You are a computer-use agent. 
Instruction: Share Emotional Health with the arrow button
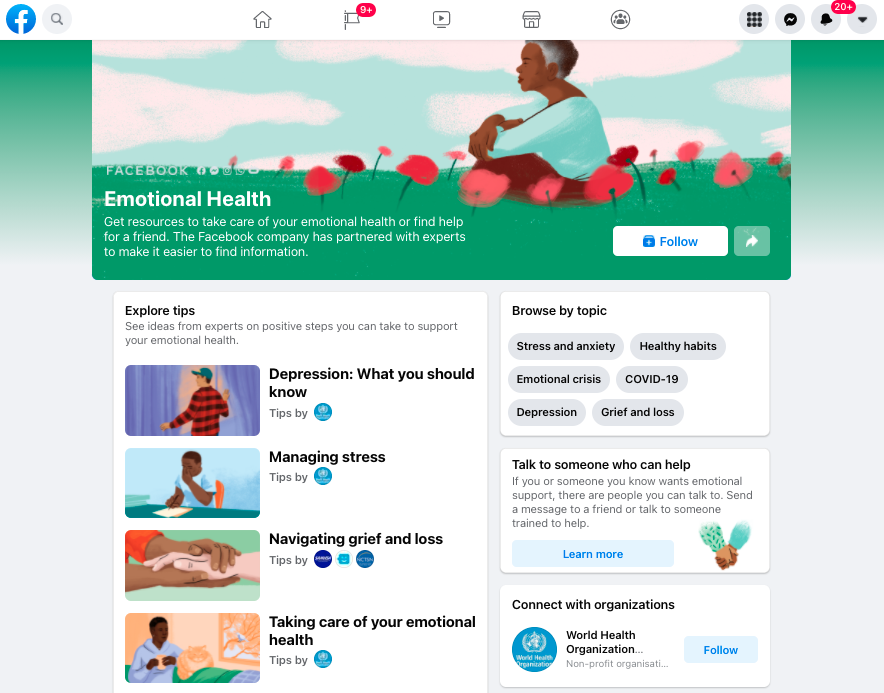pyautogui.click(x=752, y=241)
